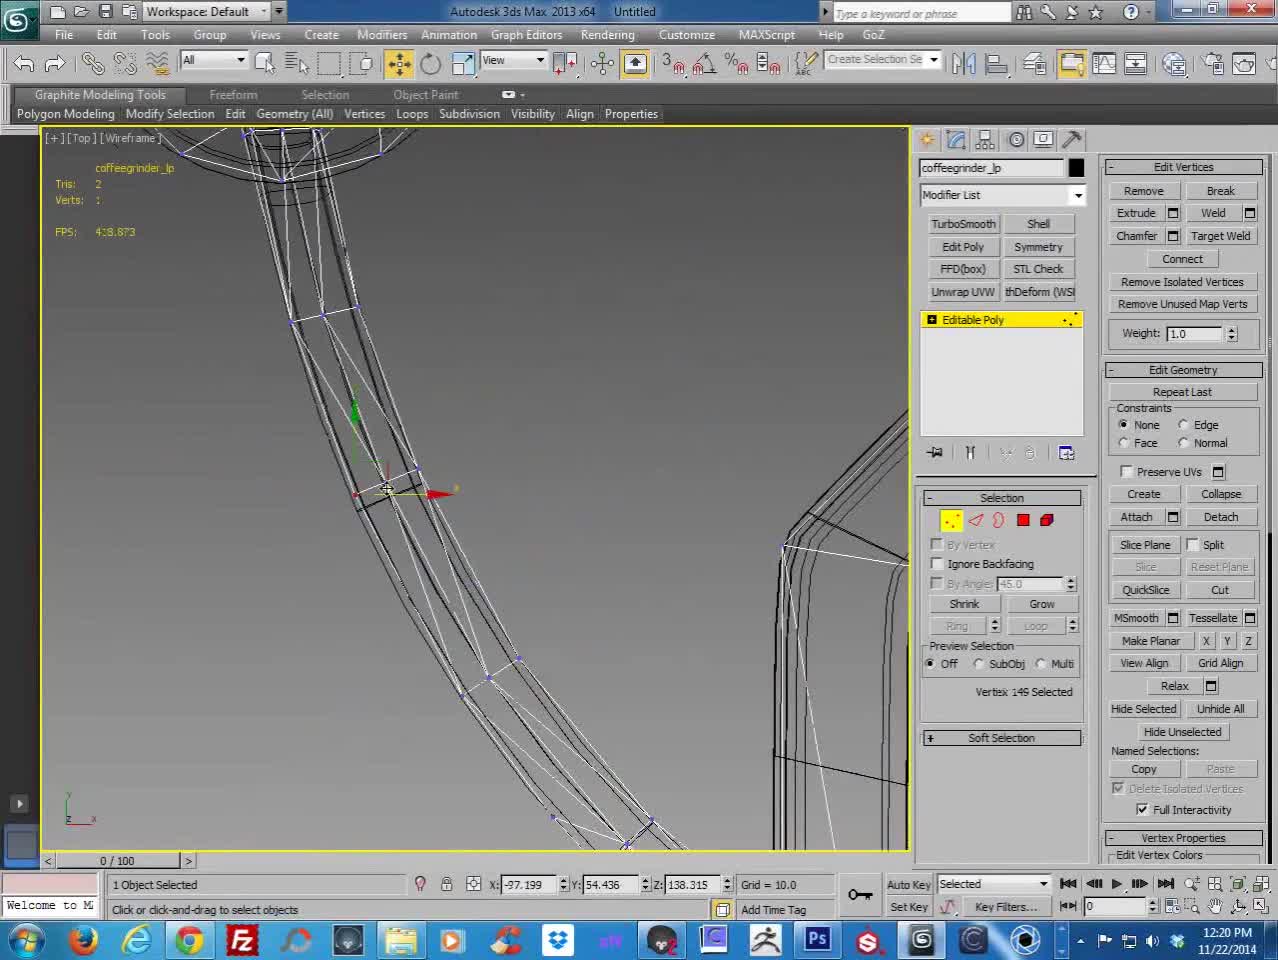
Task: Enable the Ignore Backfacing checkbox
Action: (937, 564)
